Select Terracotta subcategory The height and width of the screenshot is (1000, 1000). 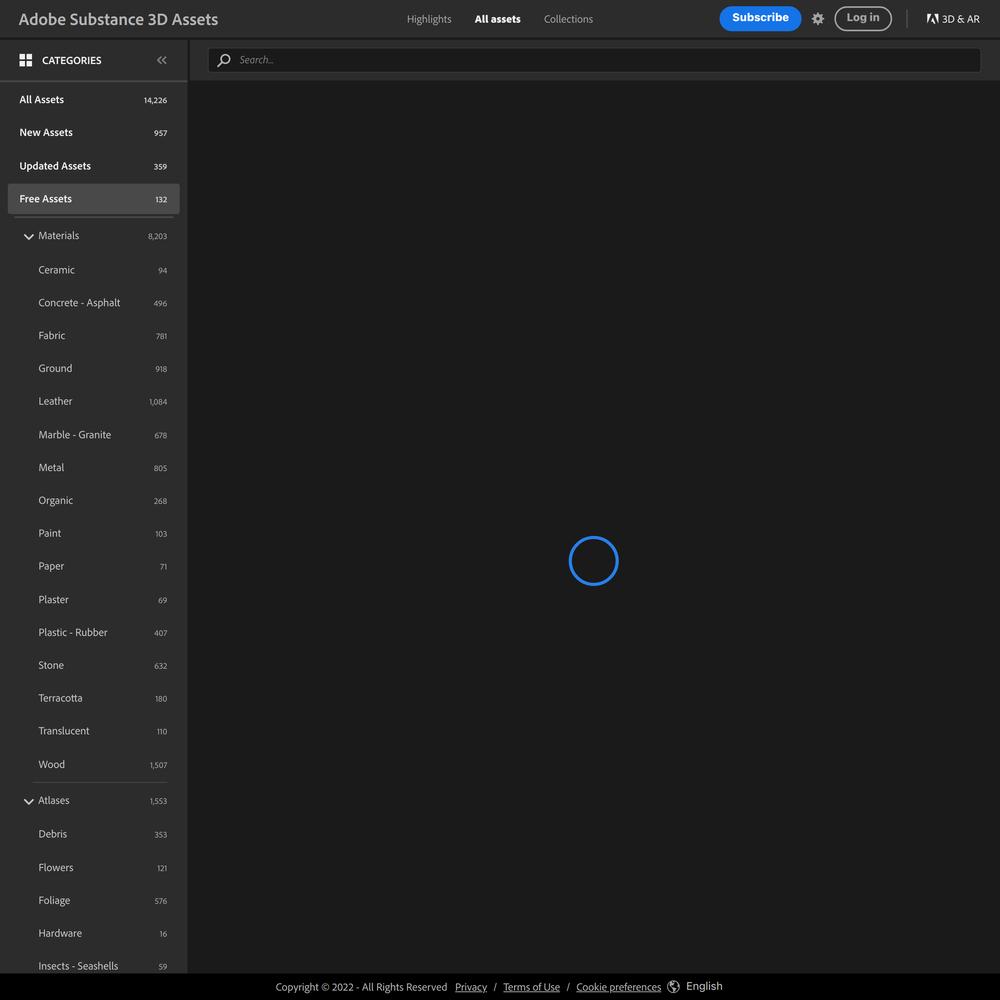coord(93,698)
